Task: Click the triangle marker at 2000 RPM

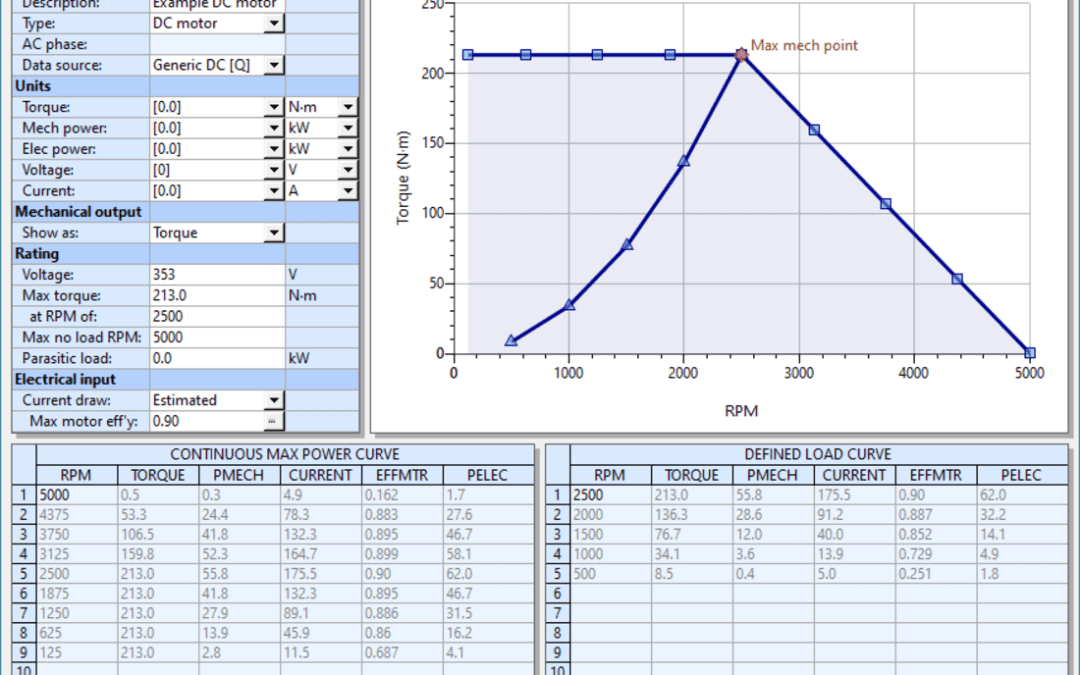Action: (684, 161)
